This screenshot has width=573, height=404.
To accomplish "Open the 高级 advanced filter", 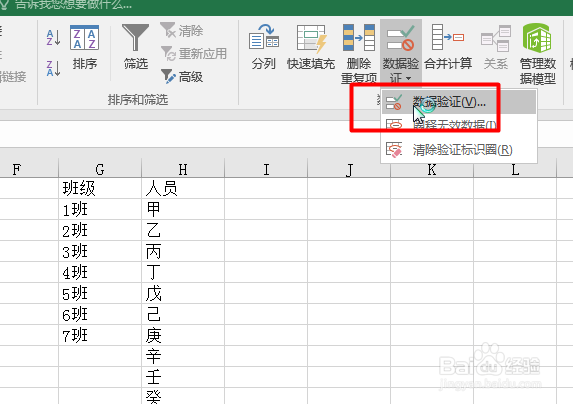I will click(182, 77).
